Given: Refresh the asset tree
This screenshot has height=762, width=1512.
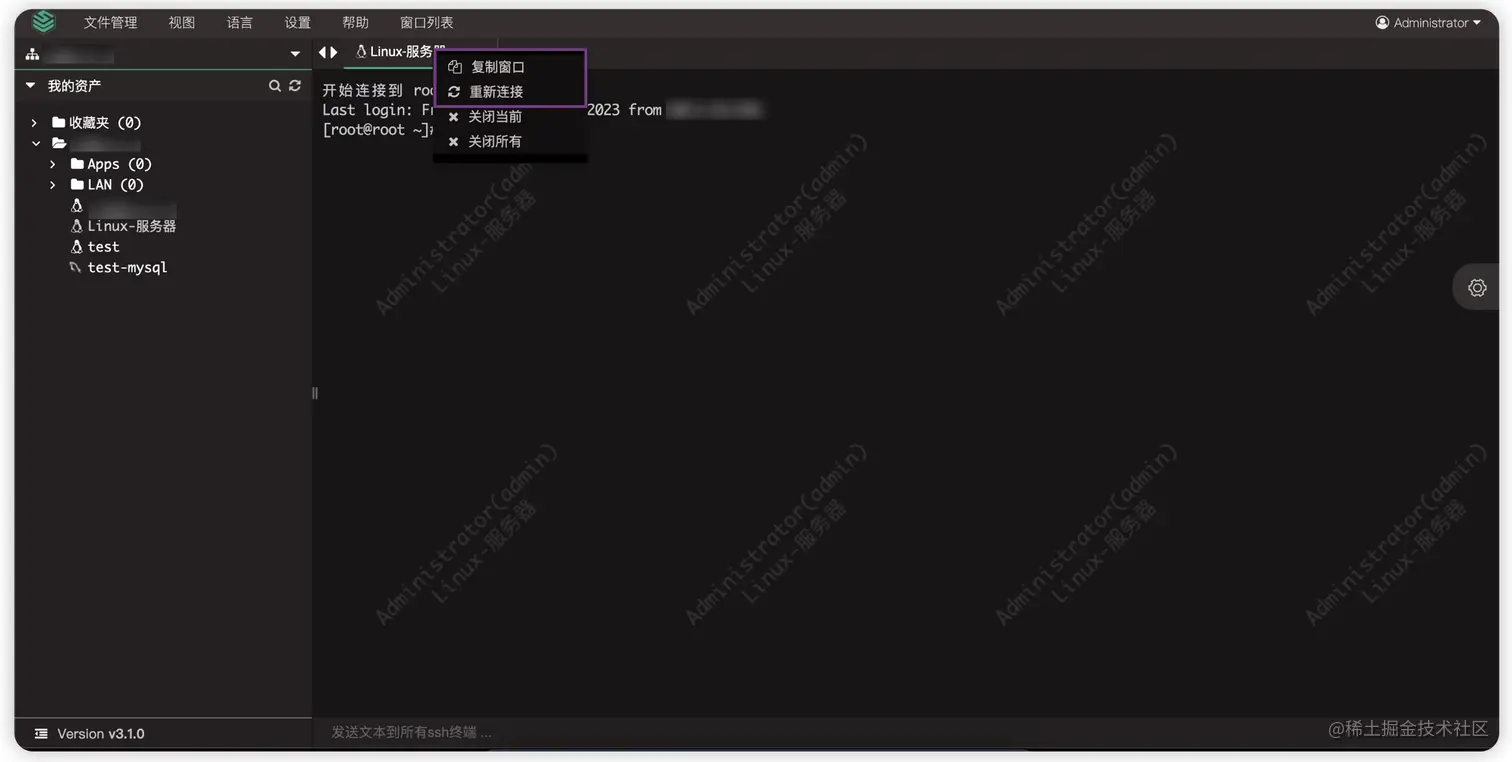Looking at the screenshot, I should point(295,86).
